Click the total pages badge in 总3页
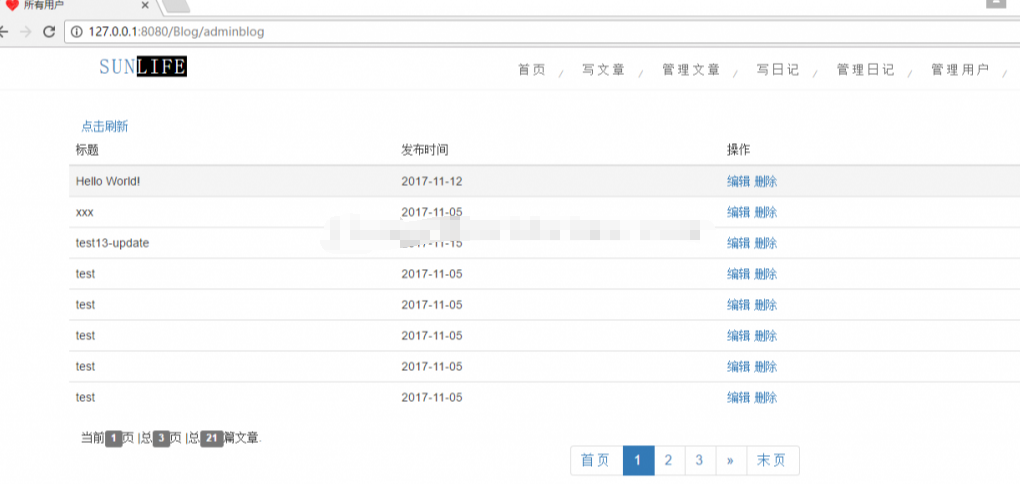Viewport: 1020px width, 484px height. (161, 438)
